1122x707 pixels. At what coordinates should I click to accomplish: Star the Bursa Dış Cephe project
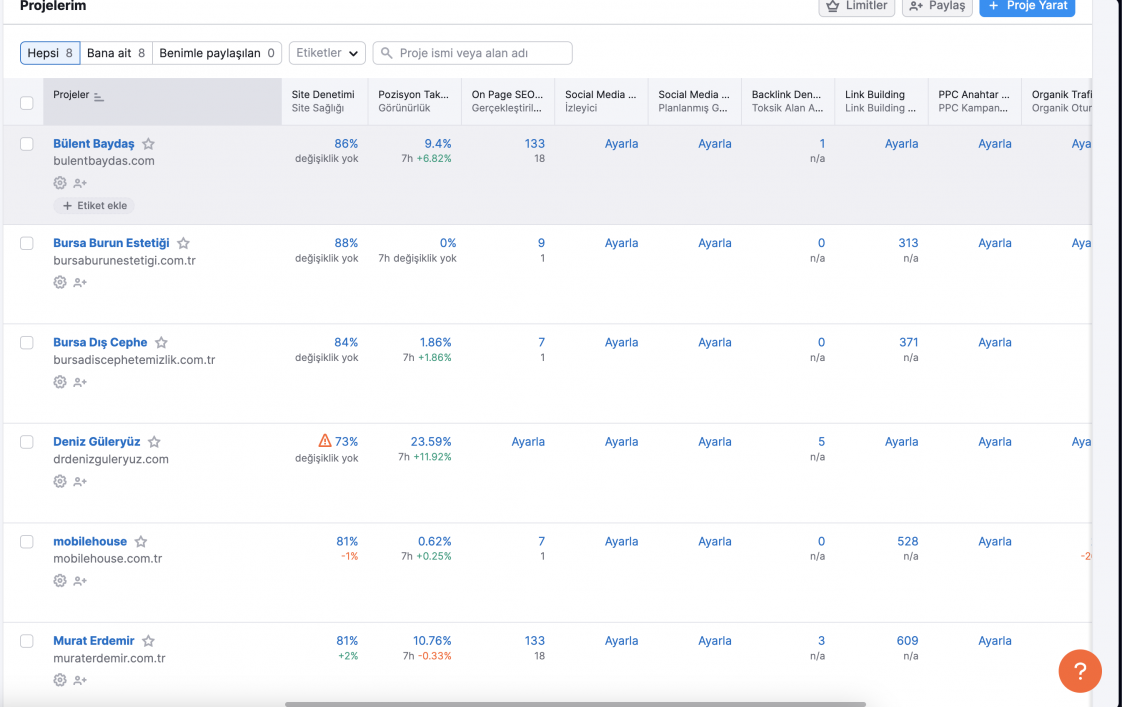click(161, 343)
